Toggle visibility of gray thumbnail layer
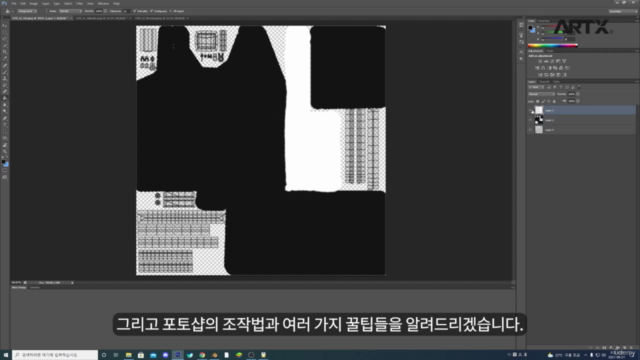 [x=531, y=130]
